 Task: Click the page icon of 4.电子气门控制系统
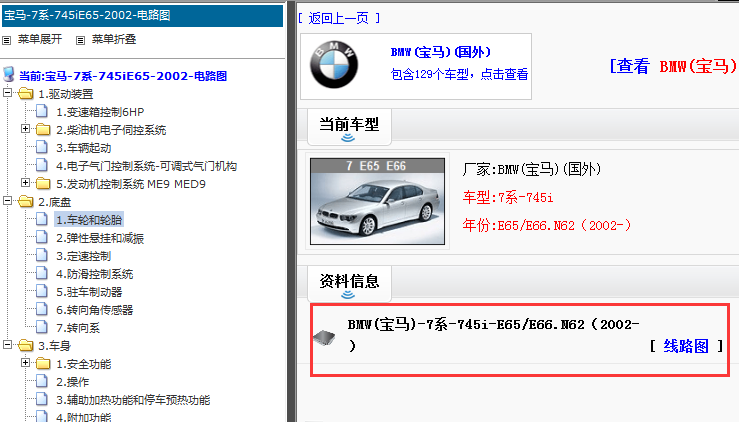[42, 165]
